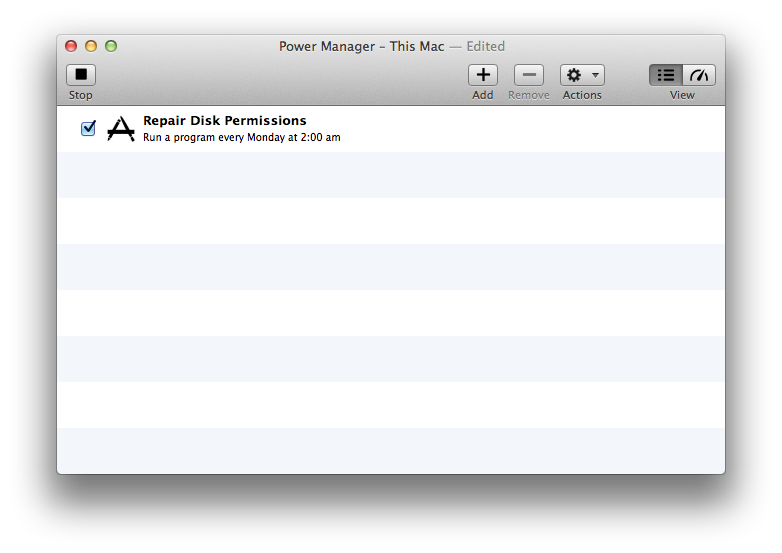
Task: Click the 'Power Manager – This Mac' window title
Action: [x=362, y=46]
